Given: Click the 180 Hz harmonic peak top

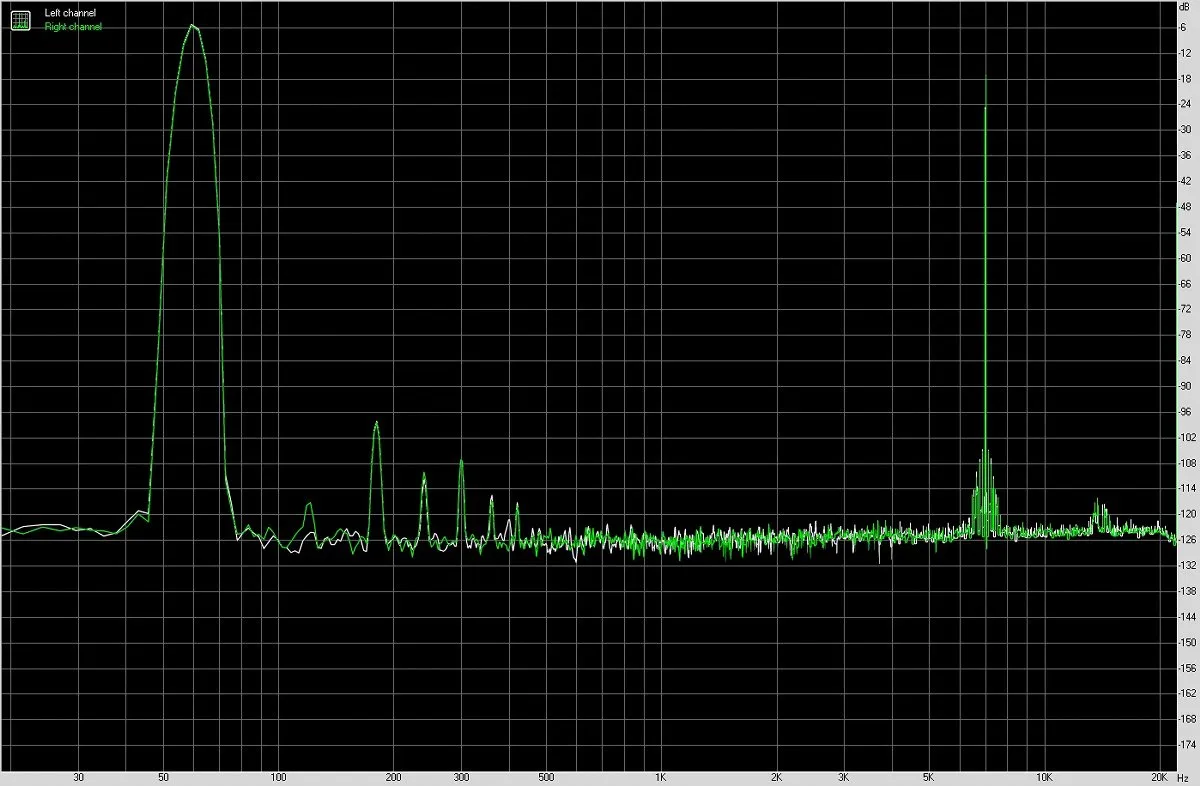Looking at the screenshot, I should click(376, 423).
